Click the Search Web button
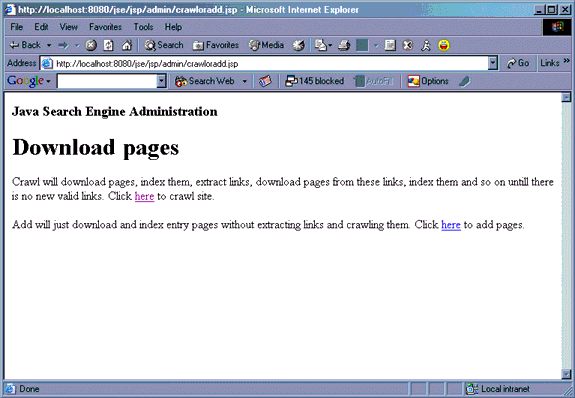The height and width of the screenshot is (398, 575). point(205,81)
